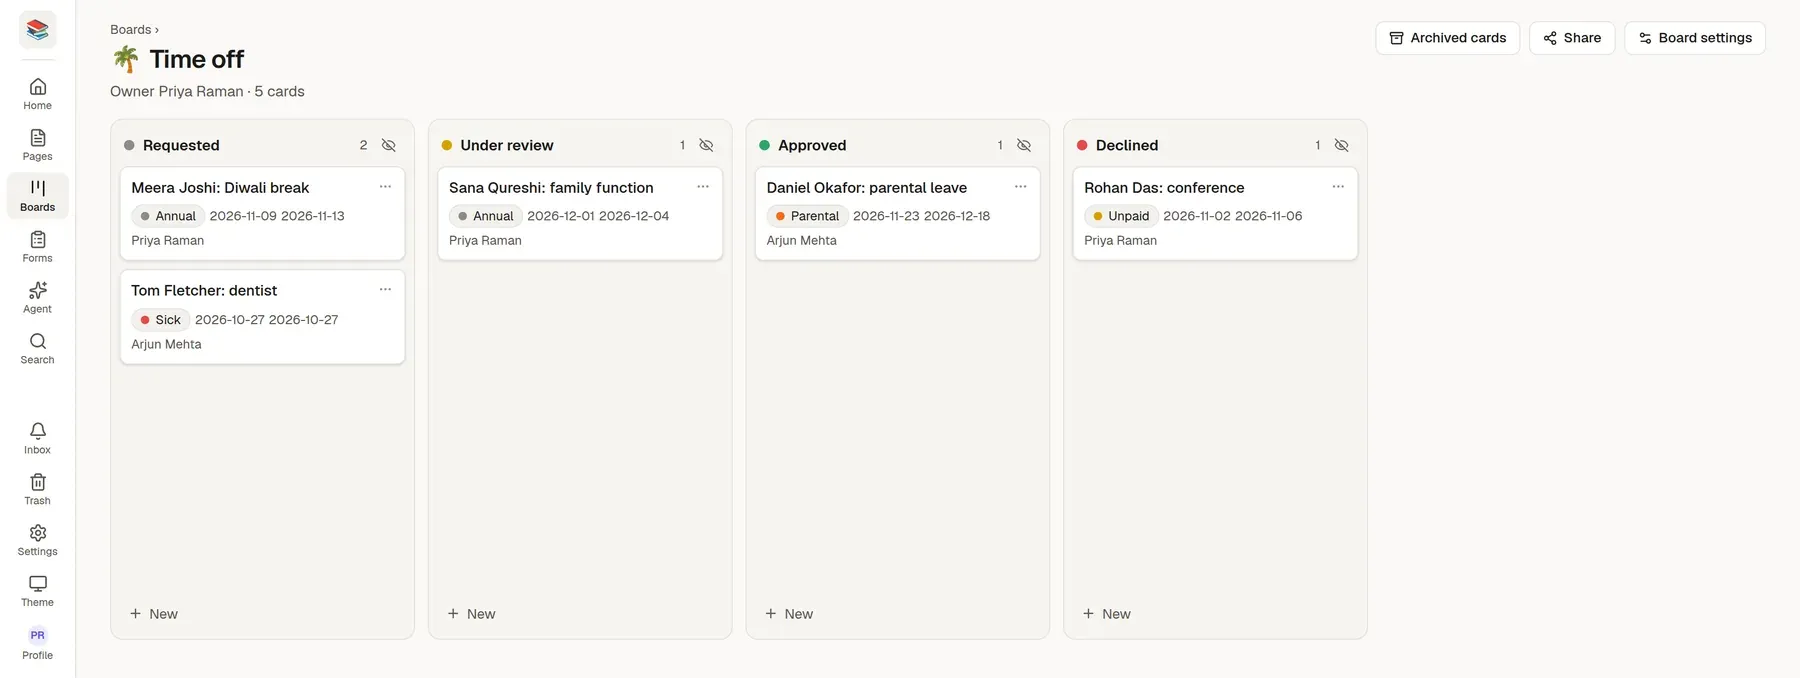Share the Time off board
1800x678 pixels.
point(1572,38)
